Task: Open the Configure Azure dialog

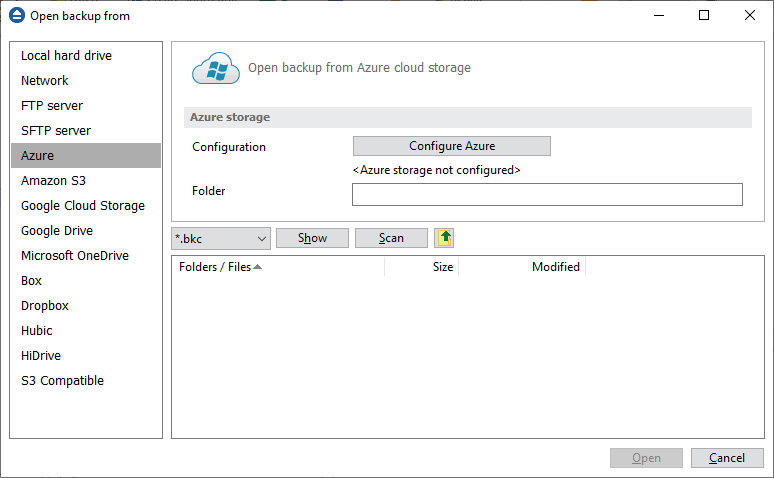Action: coord(452,146)
